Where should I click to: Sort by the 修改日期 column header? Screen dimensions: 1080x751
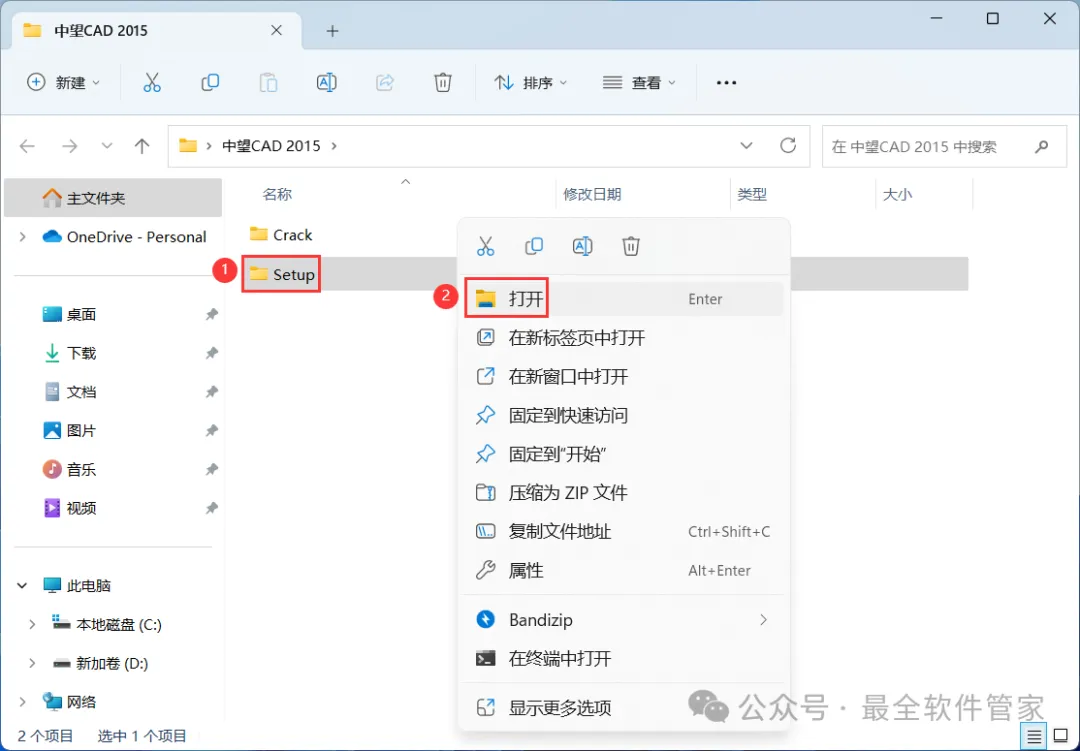coord(592,194)
